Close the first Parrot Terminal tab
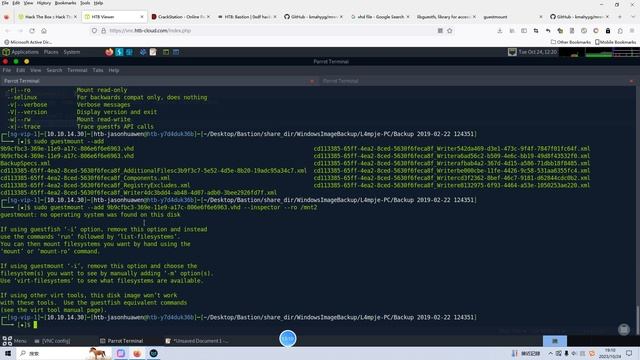The height and width of the screenshot is (360, 640). [x=312, y=81]
